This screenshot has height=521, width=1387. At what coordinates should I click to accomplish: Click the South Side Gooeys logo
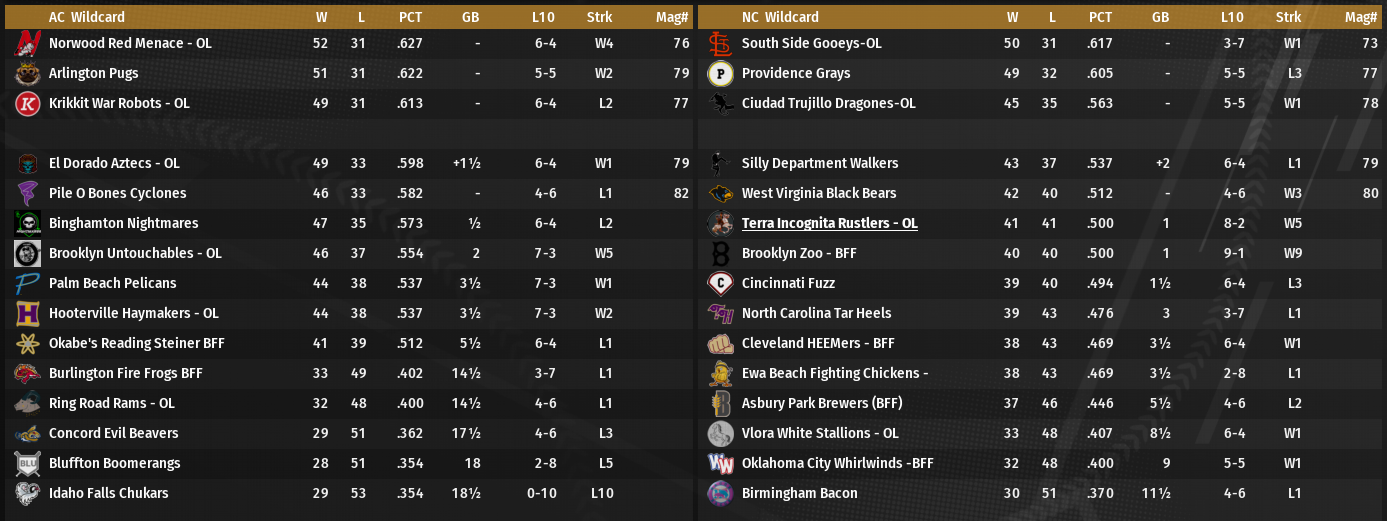click(x=720, y=44)
